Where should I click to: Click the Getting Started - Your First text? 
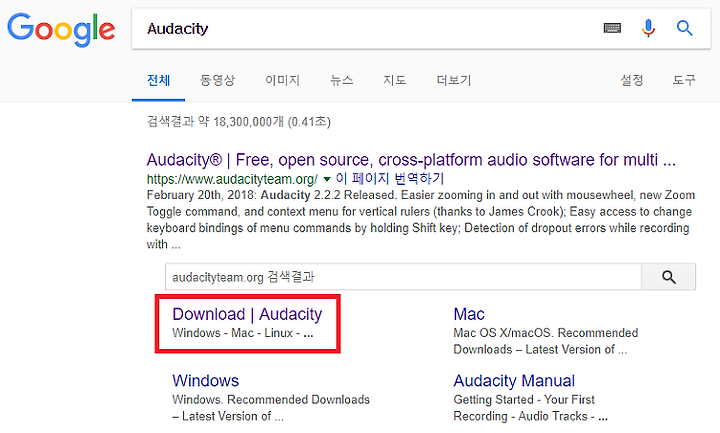(530, 408)
